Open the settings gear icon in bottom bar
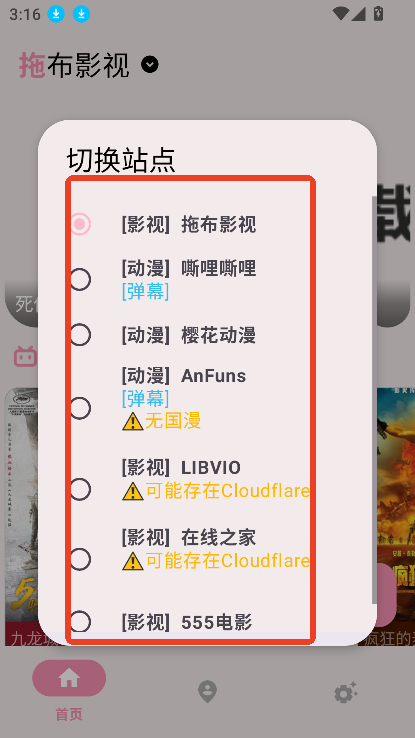Viewport: 415px width, 738px height. point(345,693)
